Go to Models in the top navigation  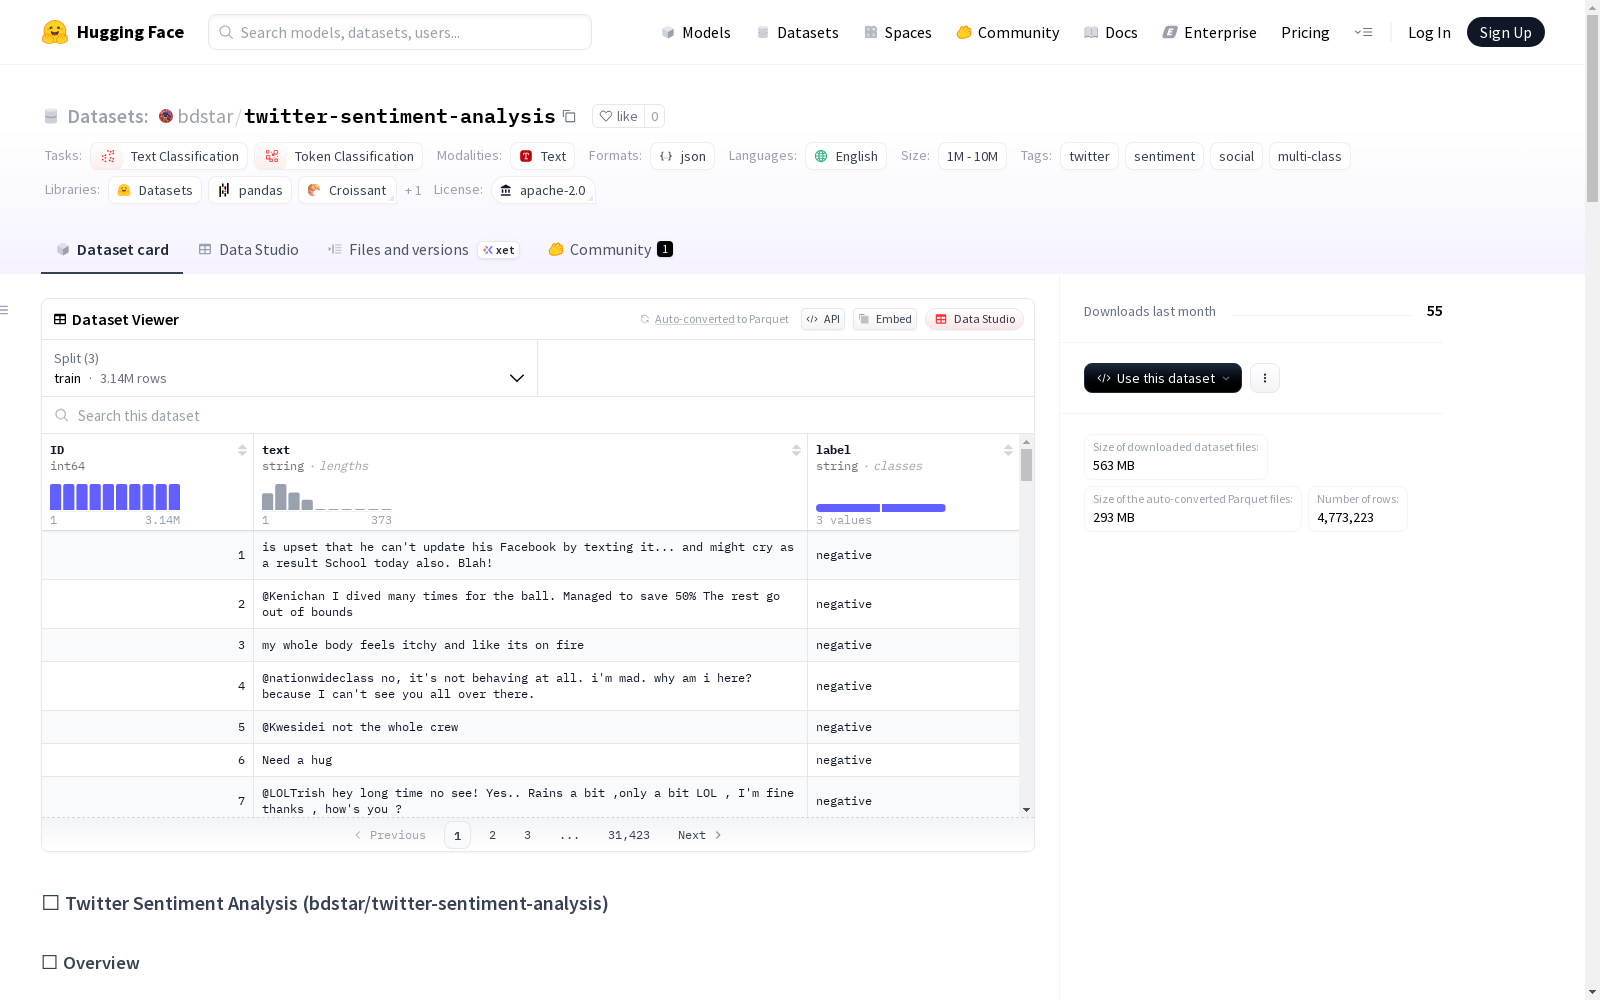pos(696,32)
